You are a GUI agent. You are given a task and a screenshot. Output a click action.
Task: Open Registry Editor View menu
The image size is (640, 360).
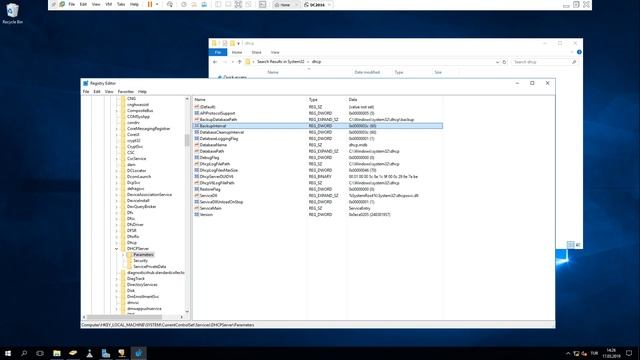click(109, 92)
